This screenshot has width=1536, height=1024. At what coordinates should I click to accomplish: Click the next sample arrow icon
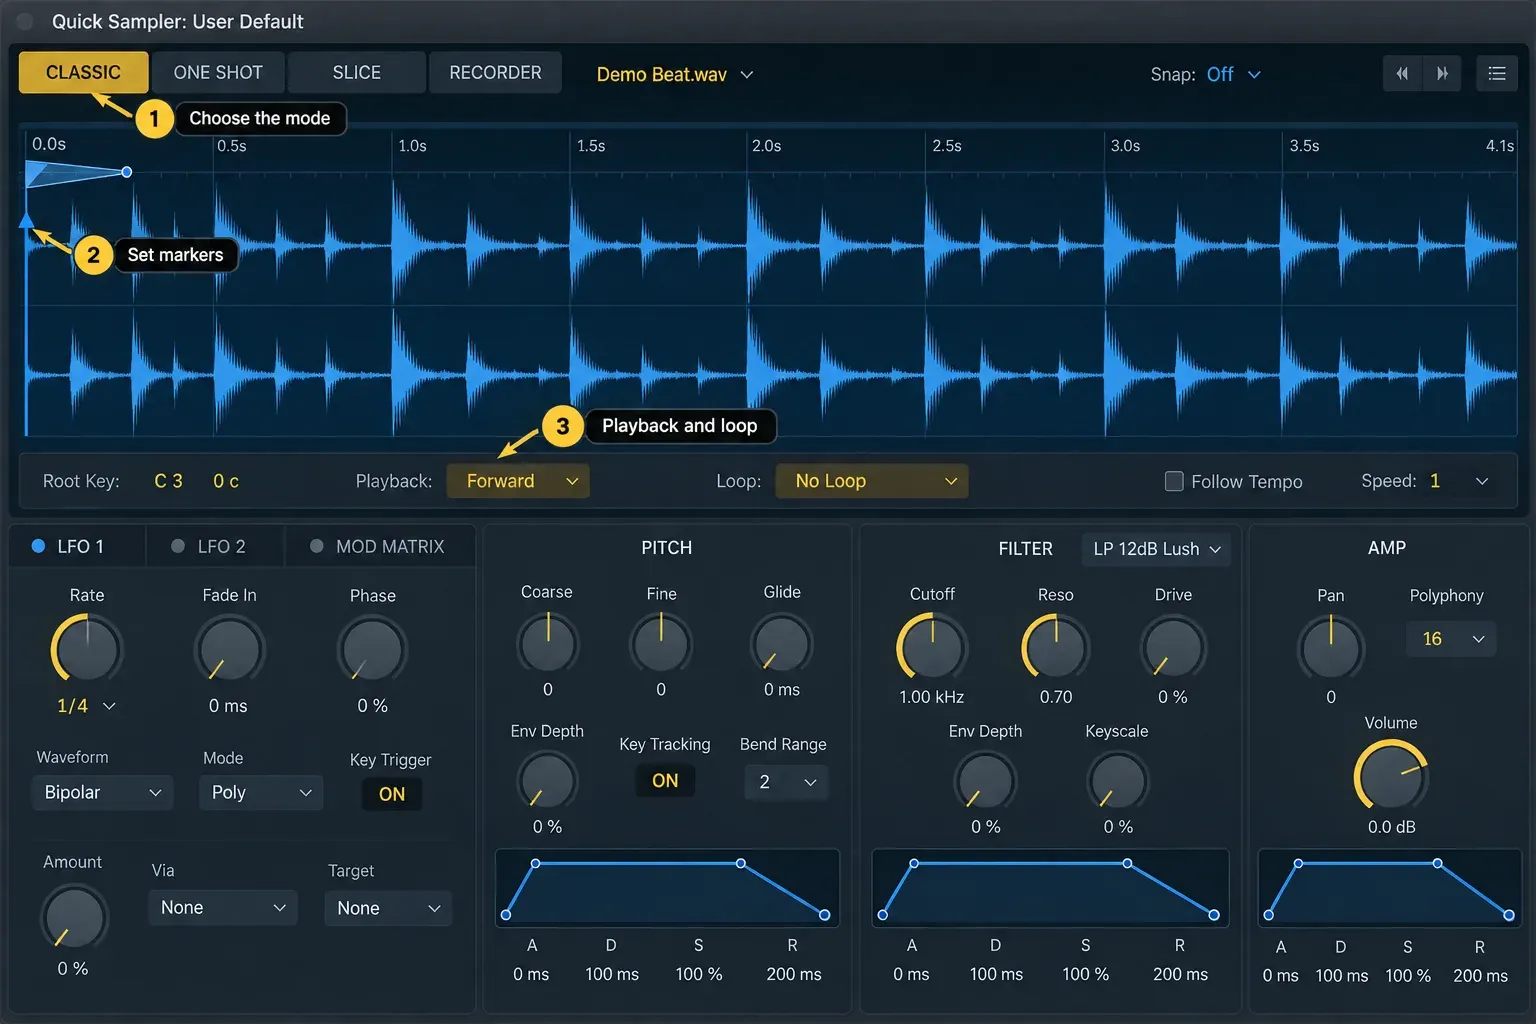point(1442,73)
